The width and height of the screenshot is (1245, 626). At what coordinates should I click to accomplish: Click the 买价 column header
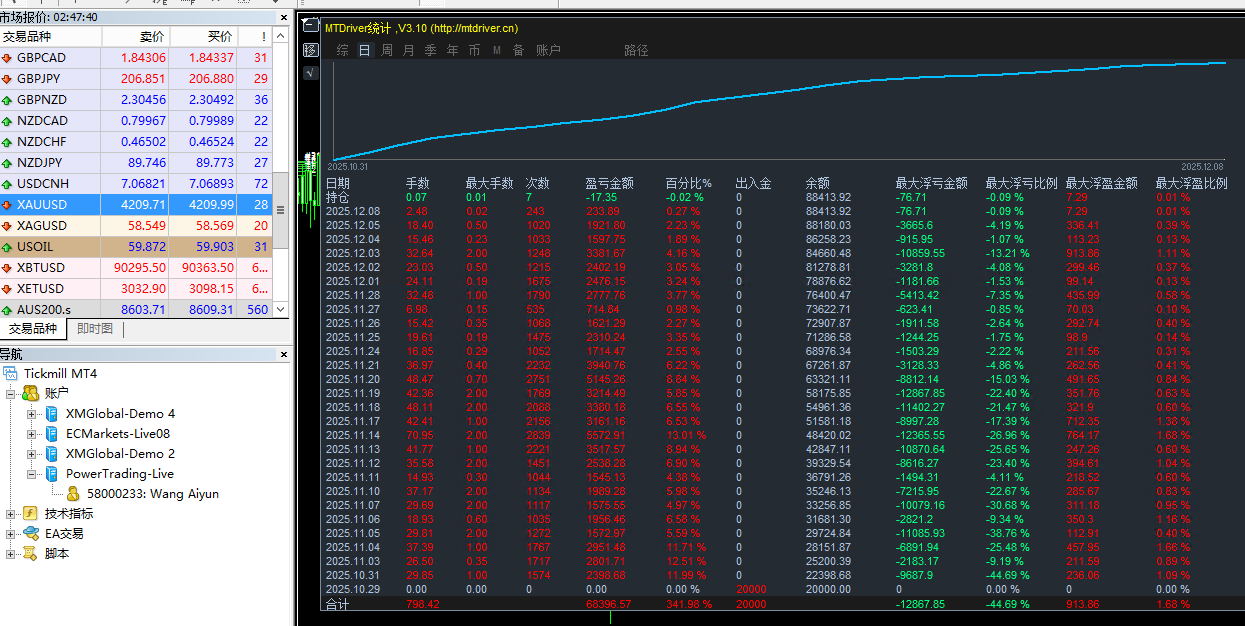click(x=203, y=37)
